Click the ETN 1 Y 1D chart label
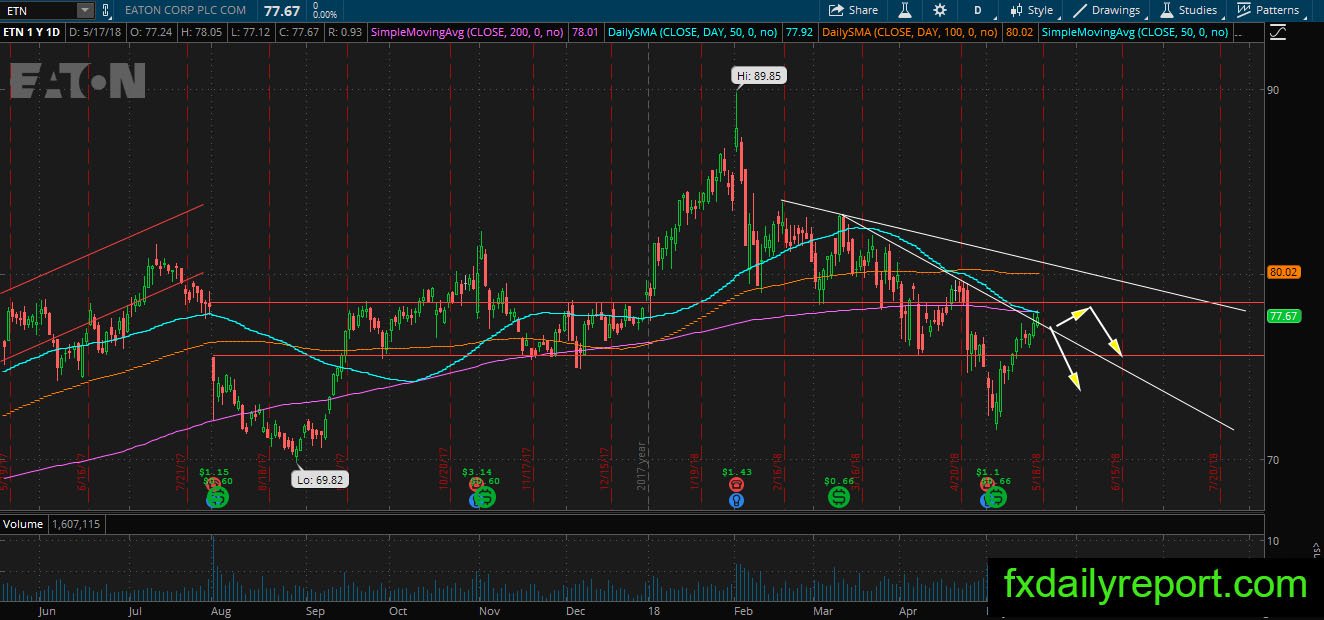1324x620 pixels. tap(32, 32)
